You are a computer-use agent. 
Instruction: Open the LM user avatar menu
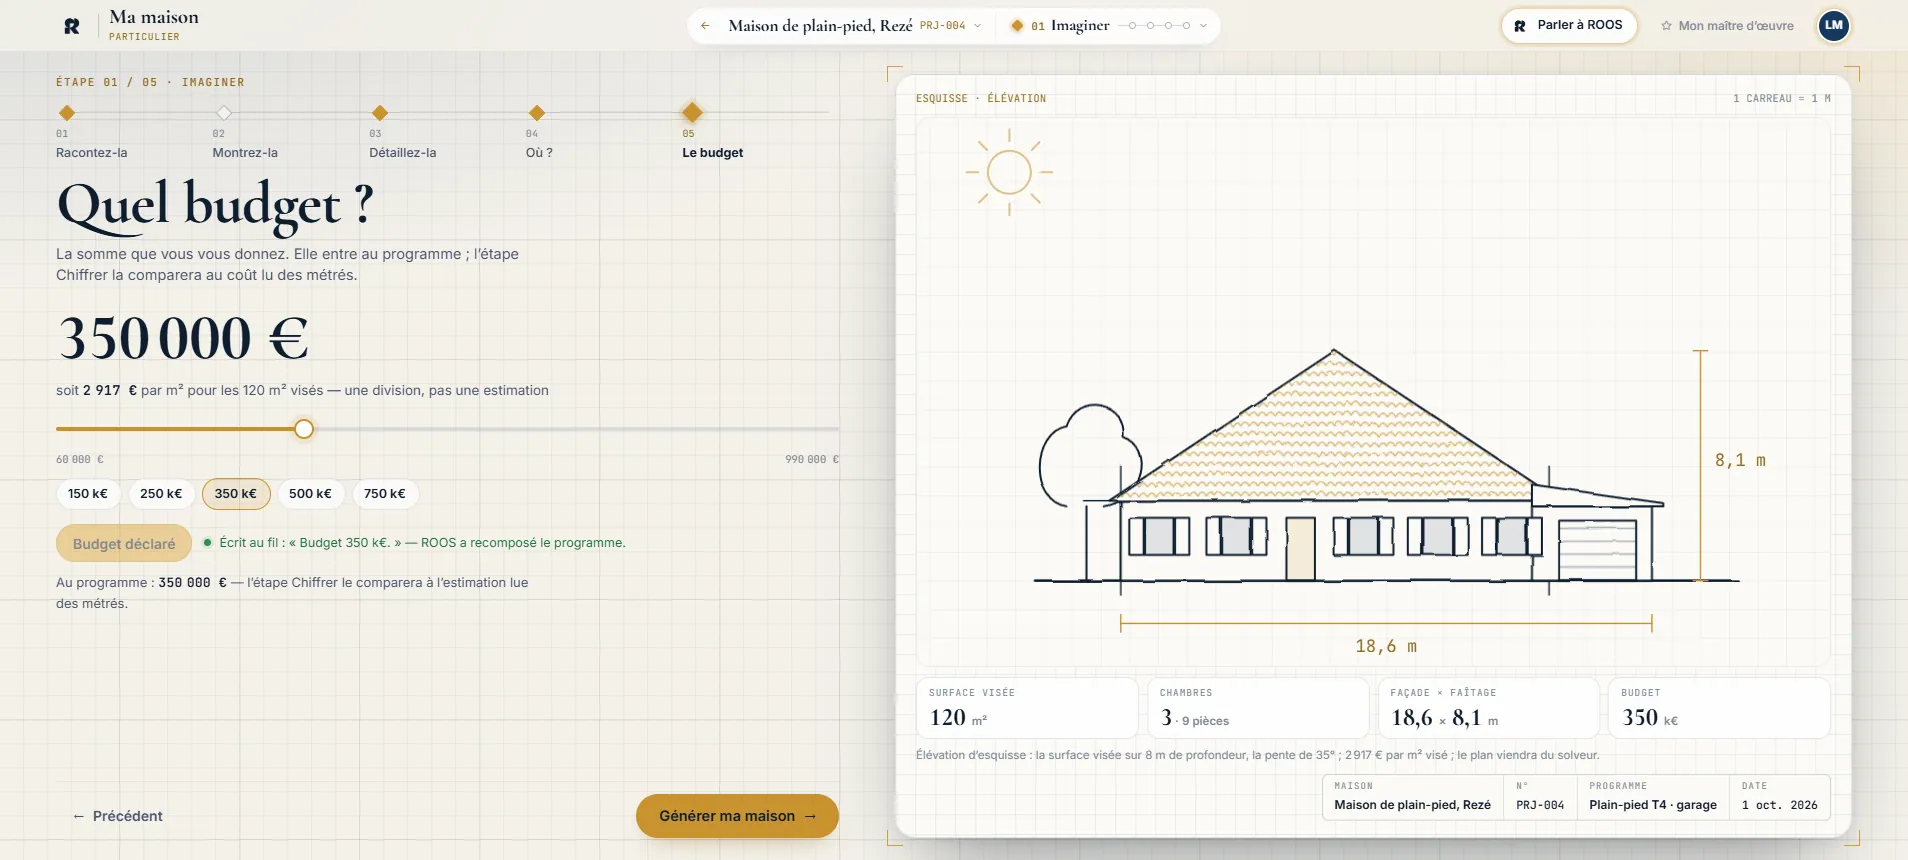(x=1833, y=25)
